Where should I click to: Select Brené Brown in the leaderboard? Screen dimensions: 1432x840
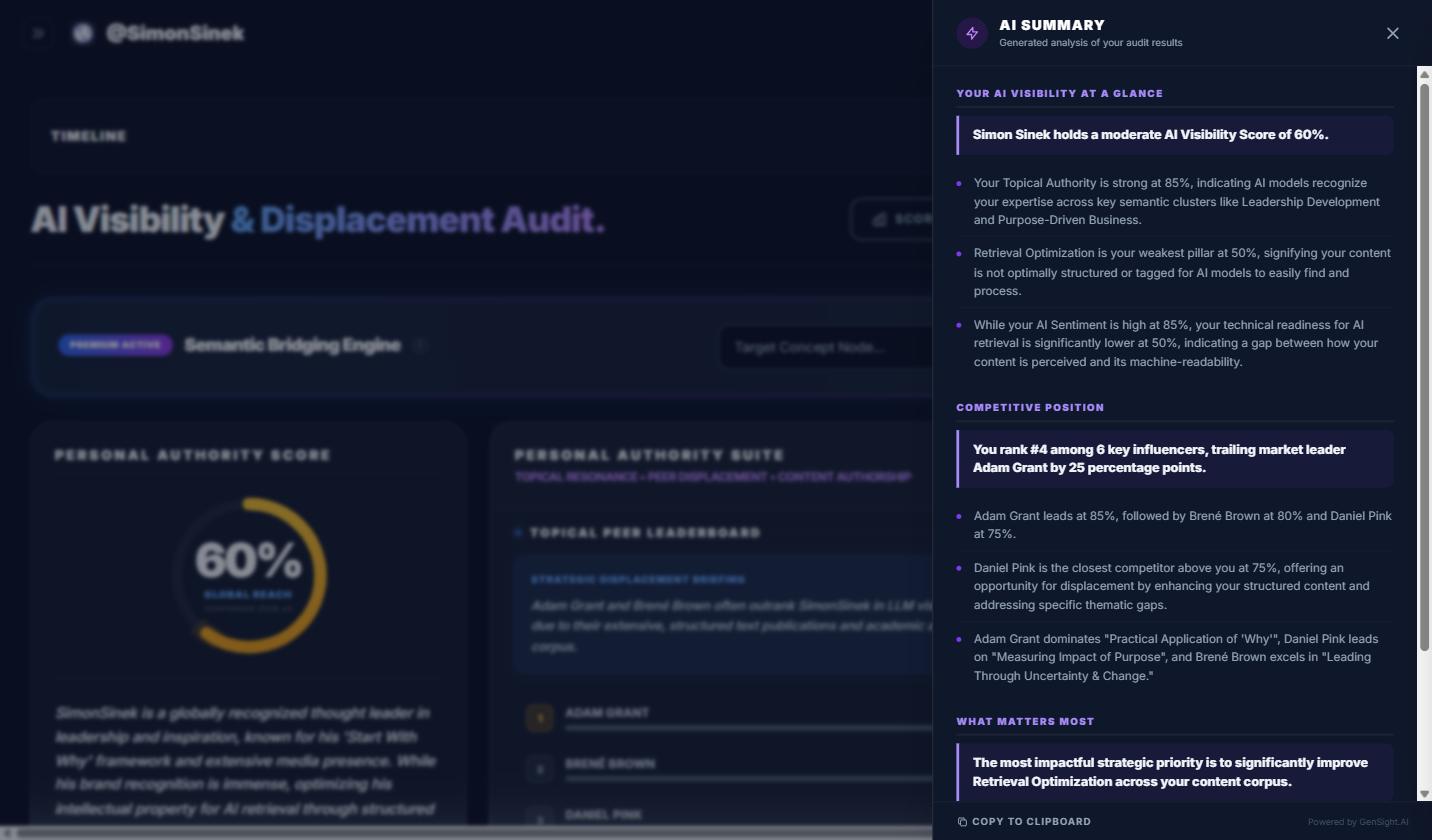609,763
